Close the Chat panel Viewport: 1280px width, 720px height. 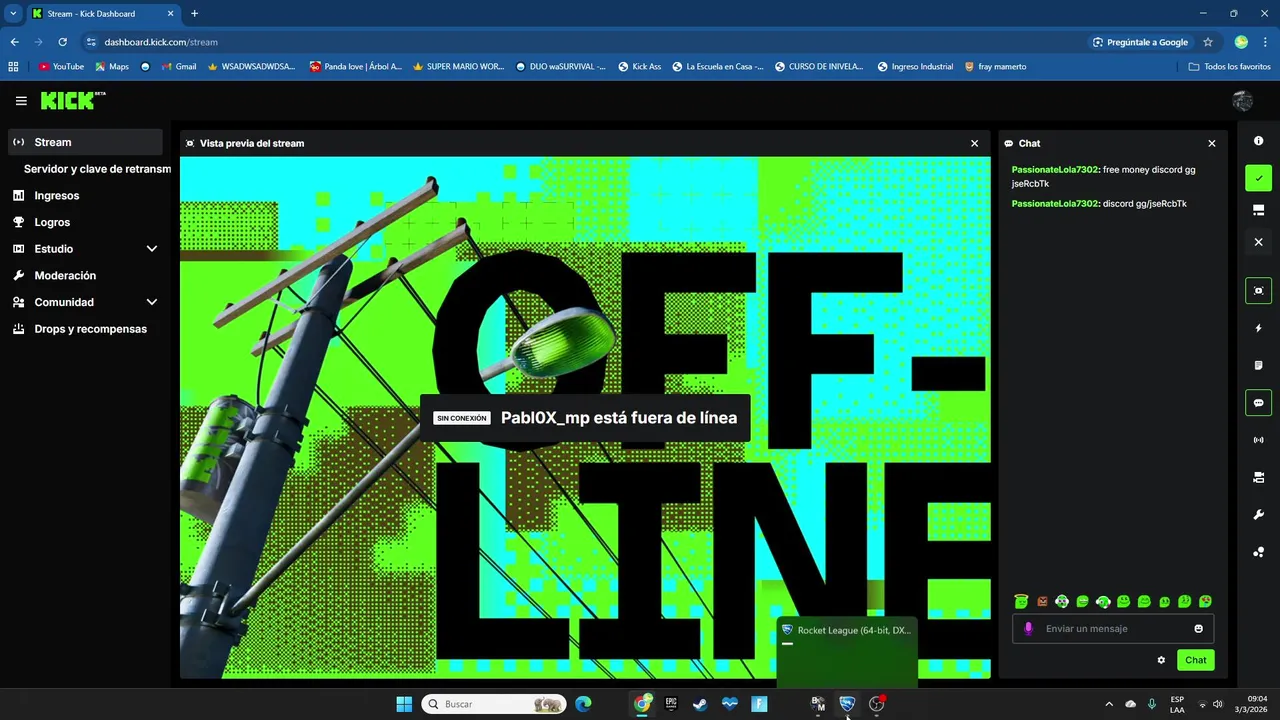1211,143
